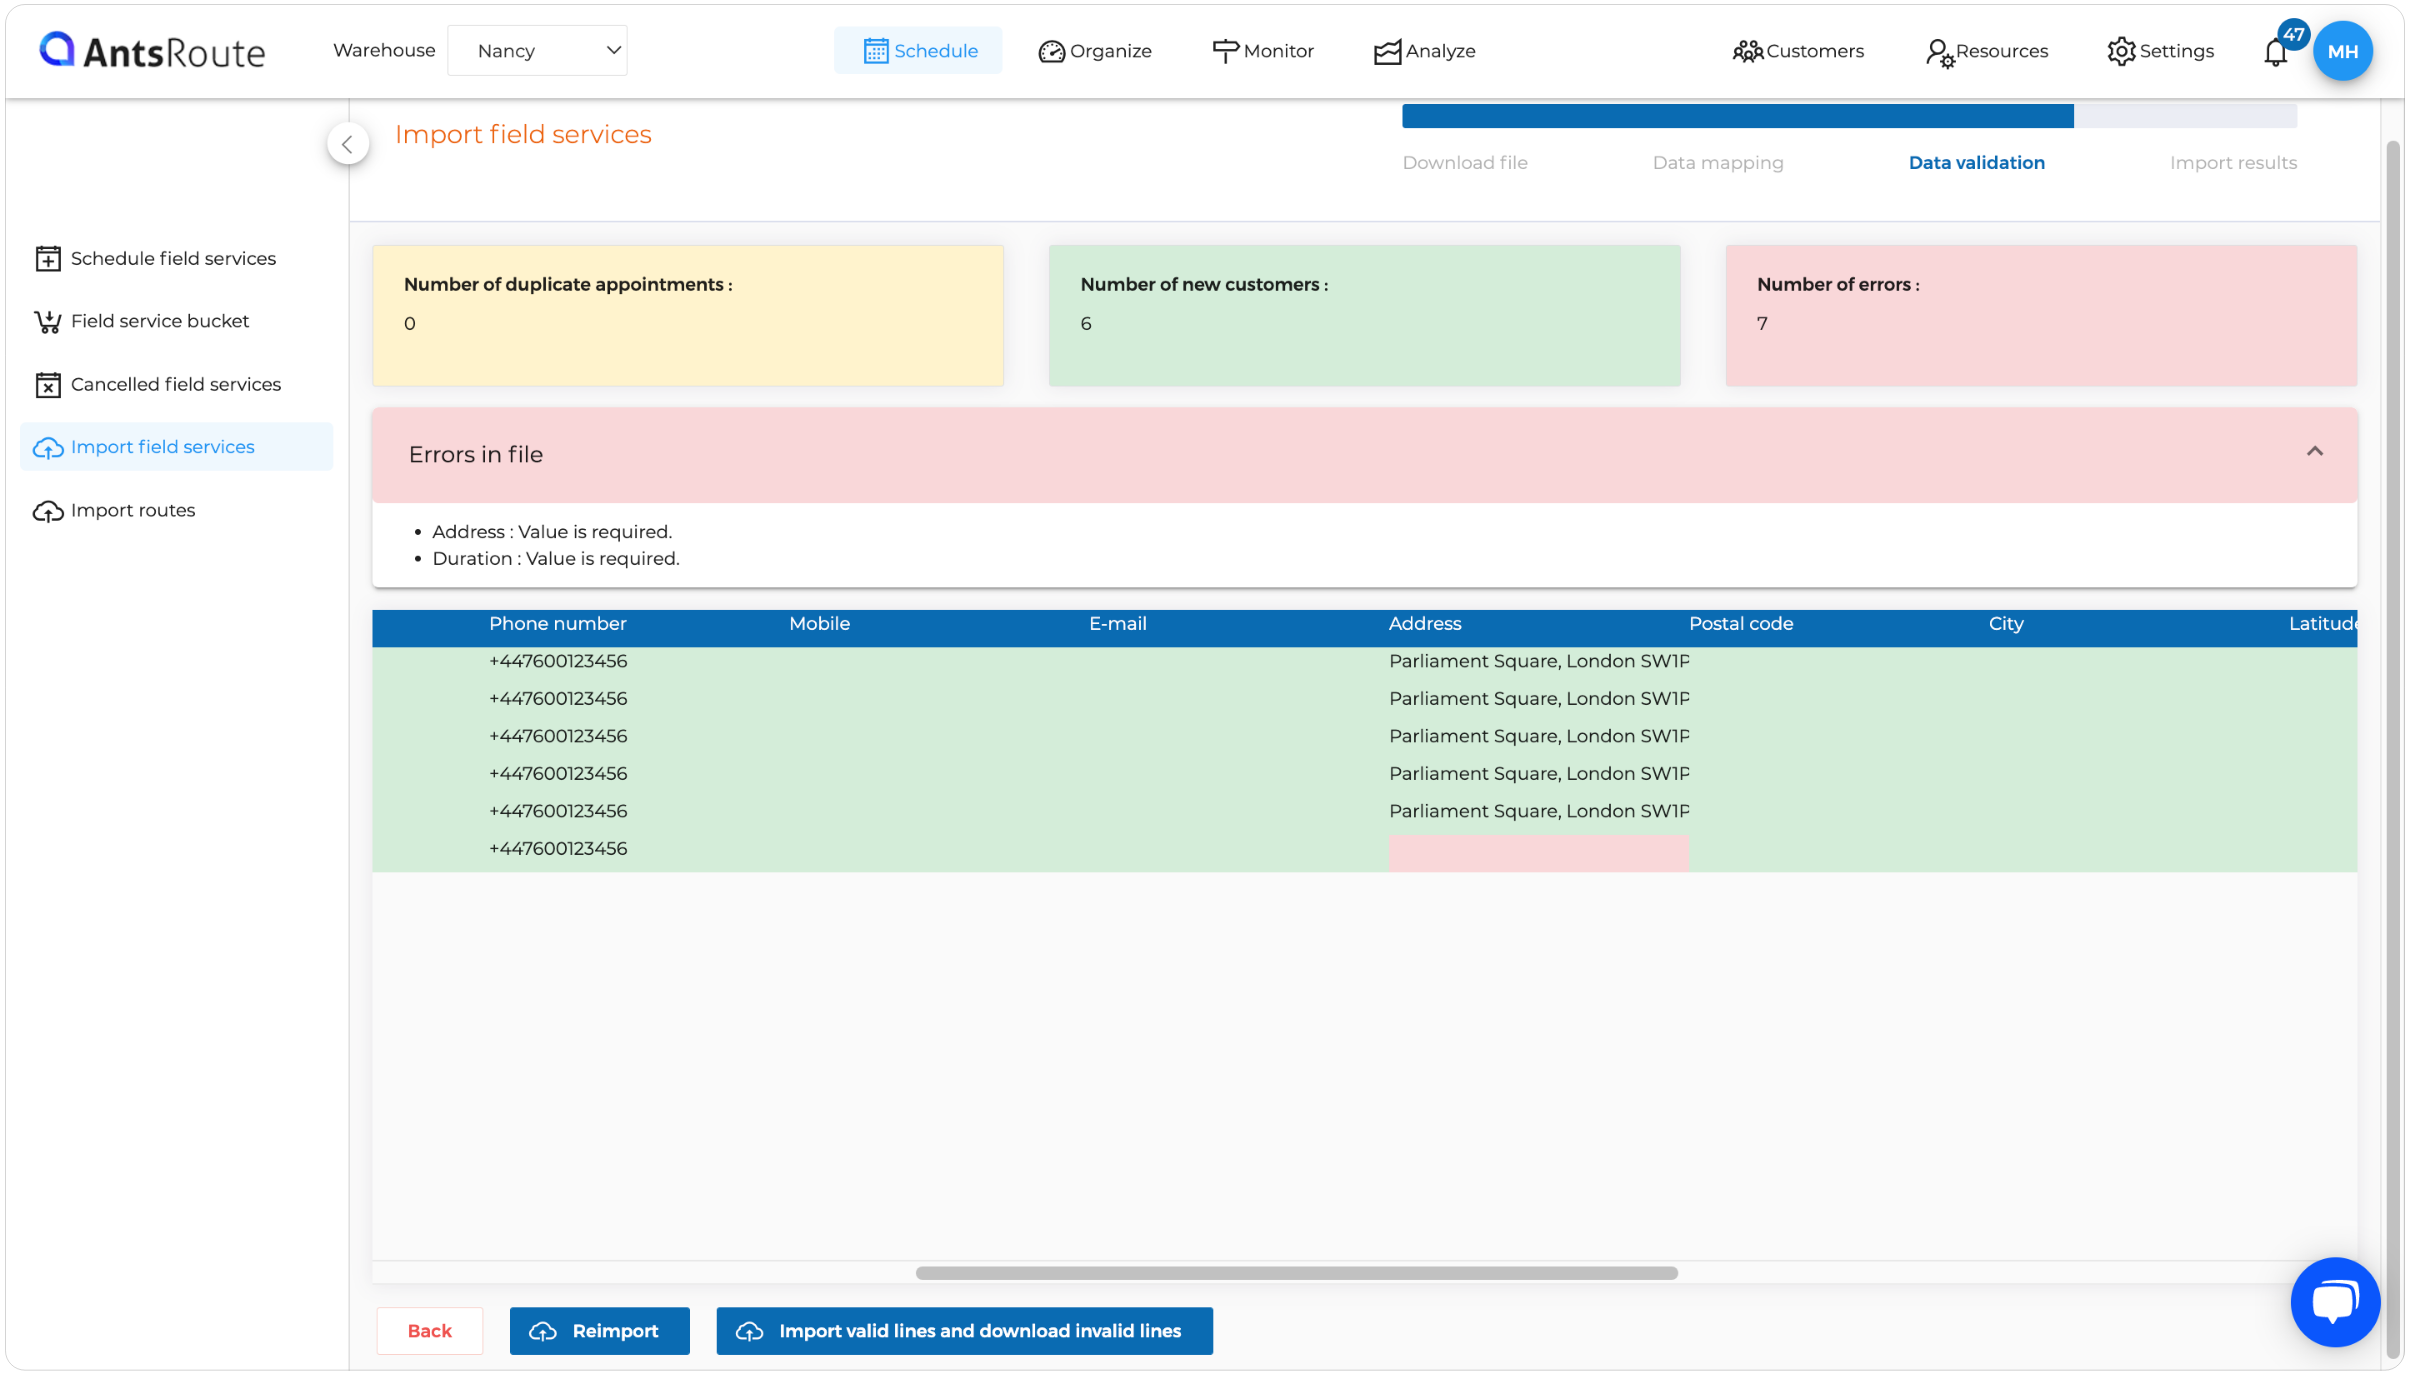This screenshot has width=2409, height=1374.
Task: Click the Postal code column header
Action: click(x=1741, y=624)
